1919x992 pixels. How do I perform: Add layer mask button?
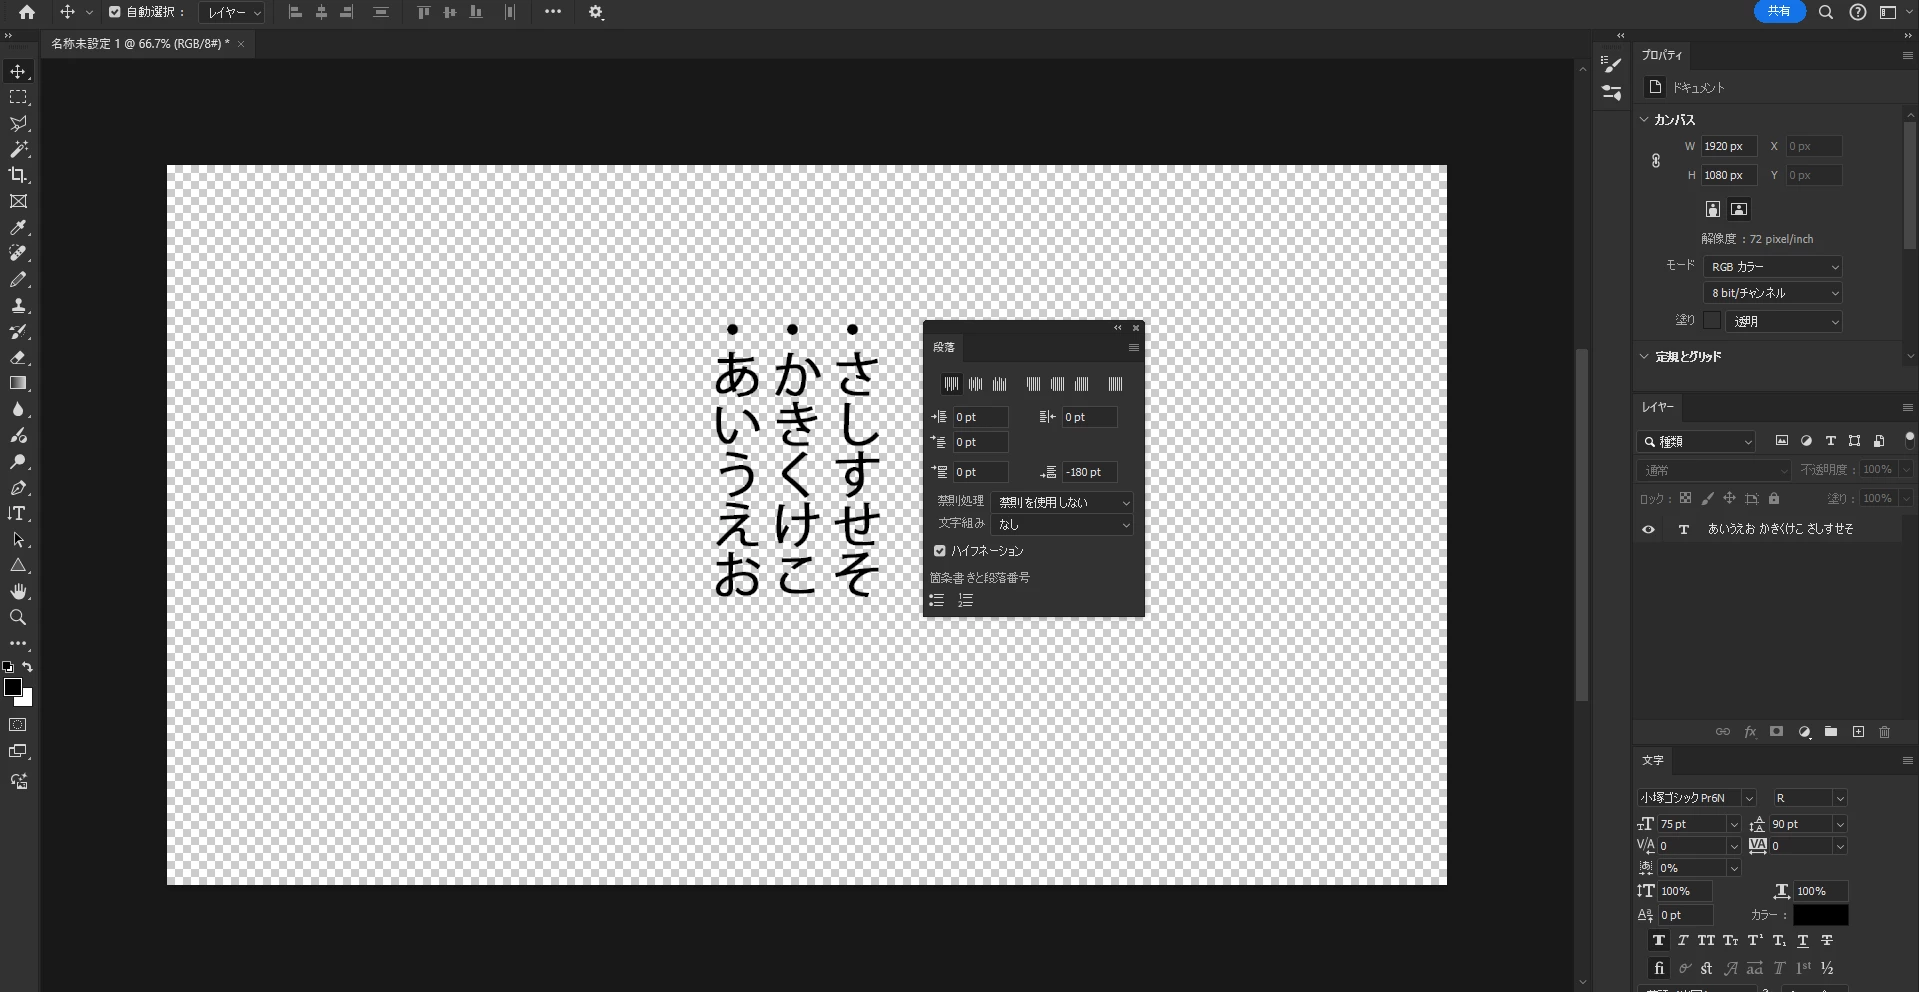(x=1777, y=732)
